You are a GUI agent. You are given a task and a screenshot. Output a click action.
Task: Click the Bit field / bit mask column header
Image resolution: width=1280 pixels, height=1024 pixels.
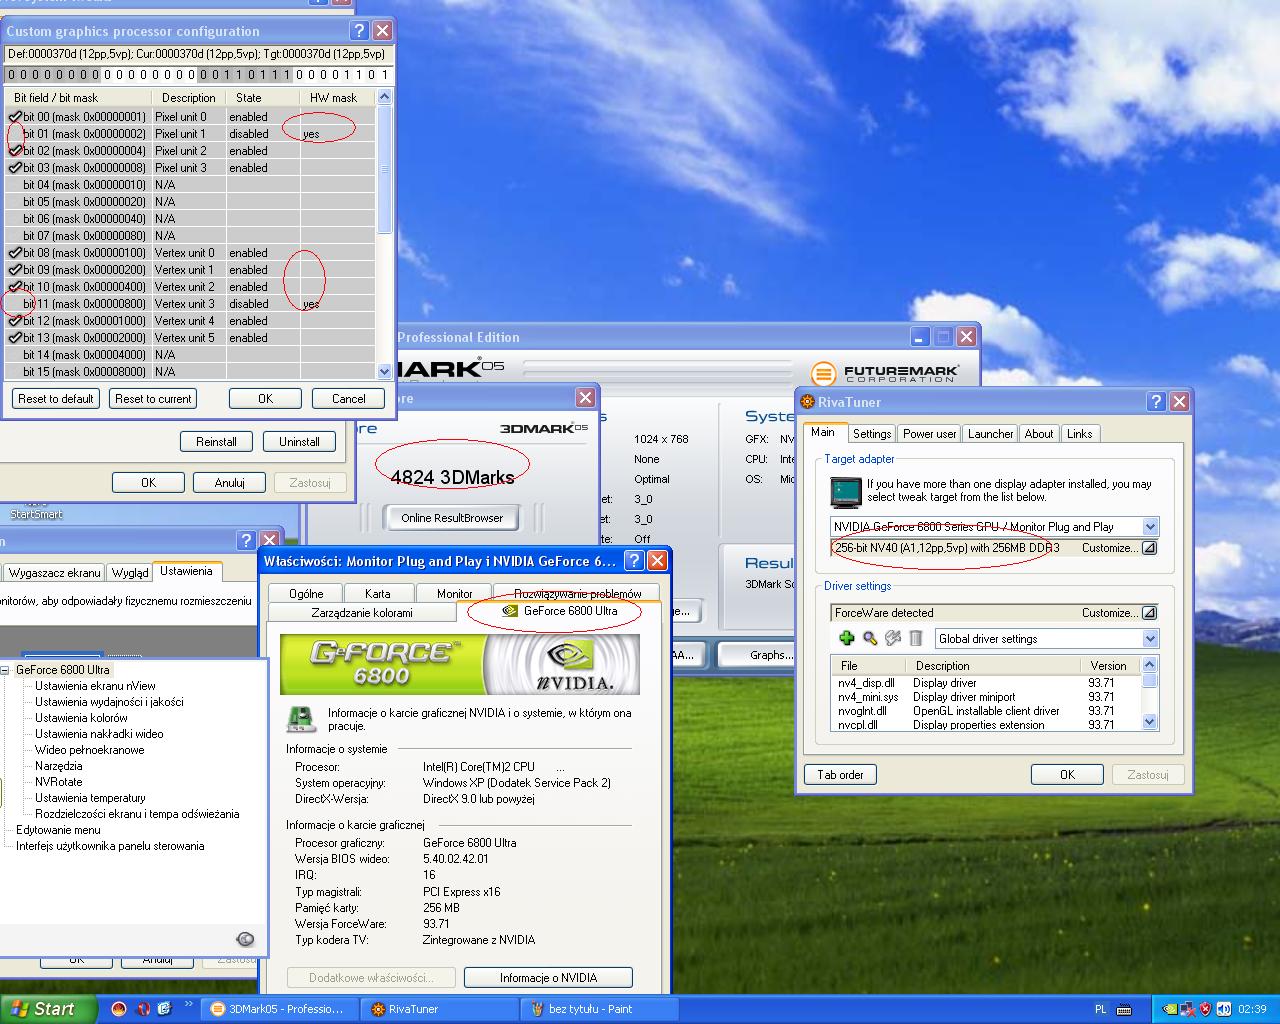pyautogui.click(x=80, y=98)
